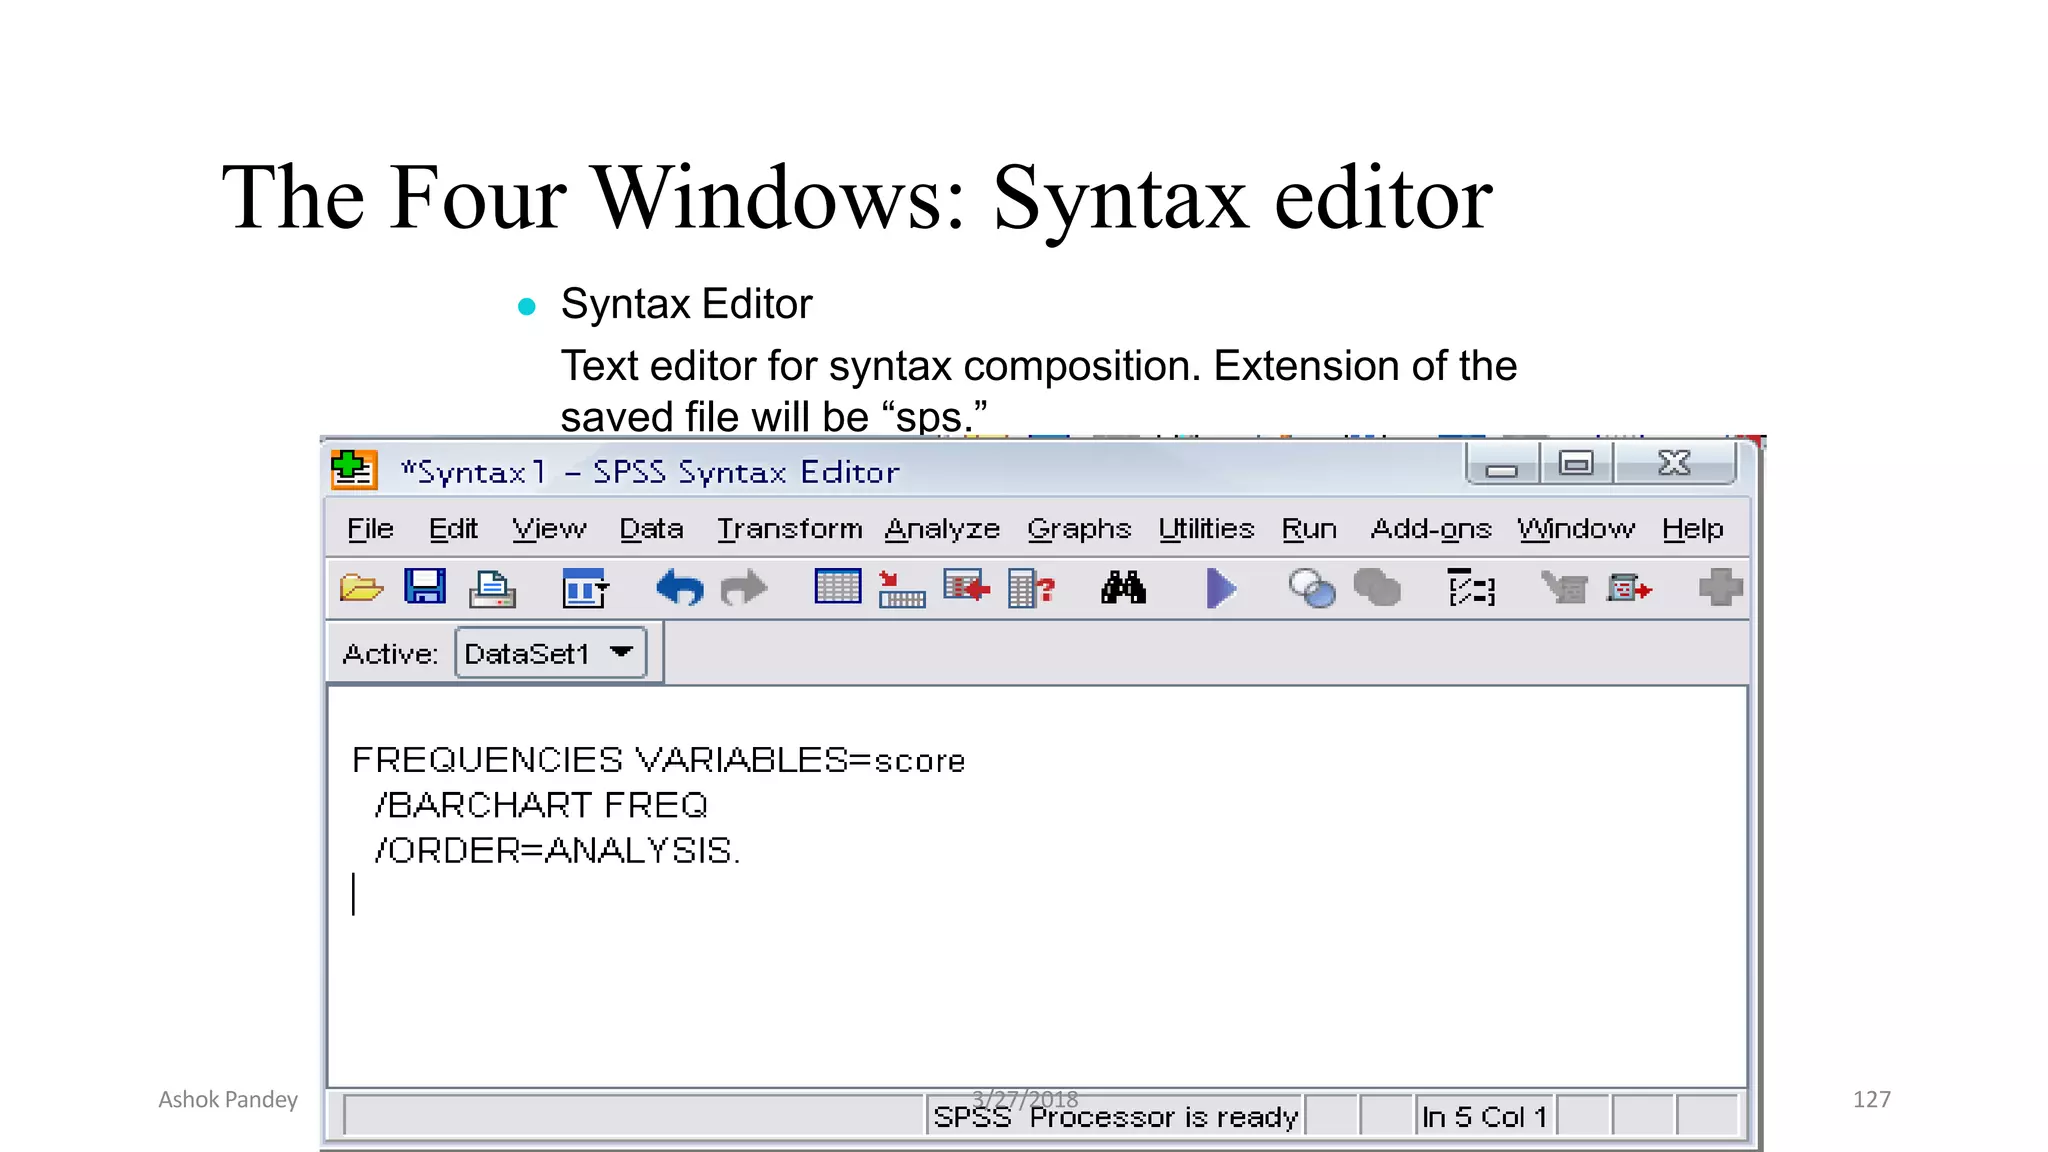The height and width of the screenshot is (1152, 2048).
Task: Open the Window menu
Action: pyautogui.click(x=1576, y=529)
